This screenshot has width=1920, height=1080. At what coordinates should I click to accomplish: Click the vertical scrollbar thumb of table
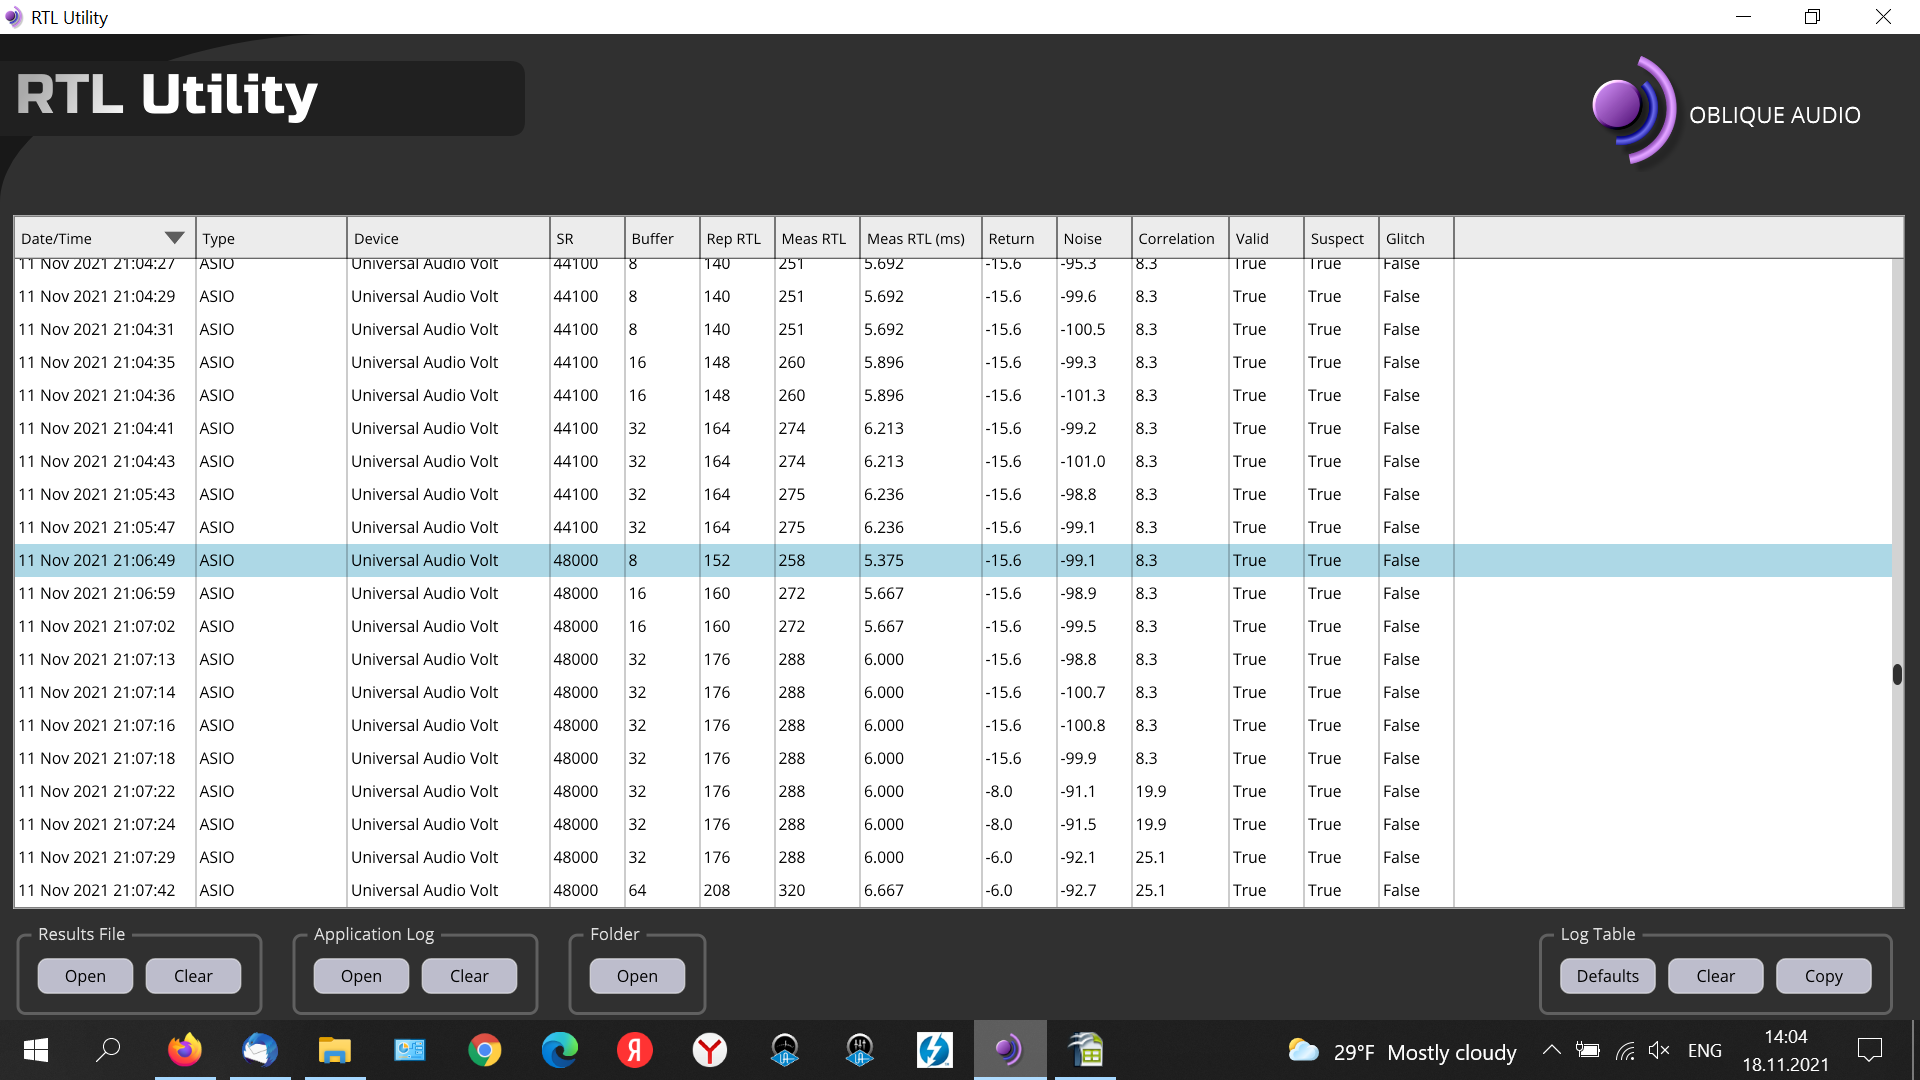[x=1897, y=674]
